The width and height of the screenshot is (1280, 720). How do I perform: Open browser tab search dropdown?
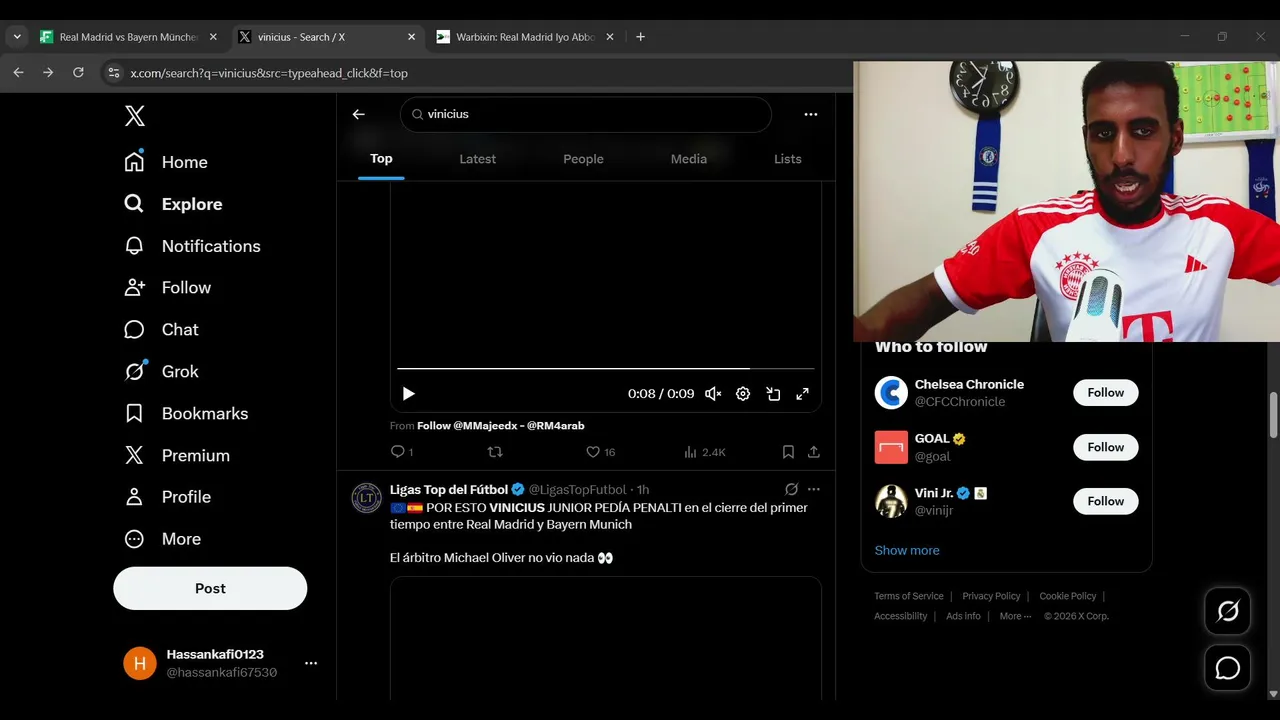point(17,37)
